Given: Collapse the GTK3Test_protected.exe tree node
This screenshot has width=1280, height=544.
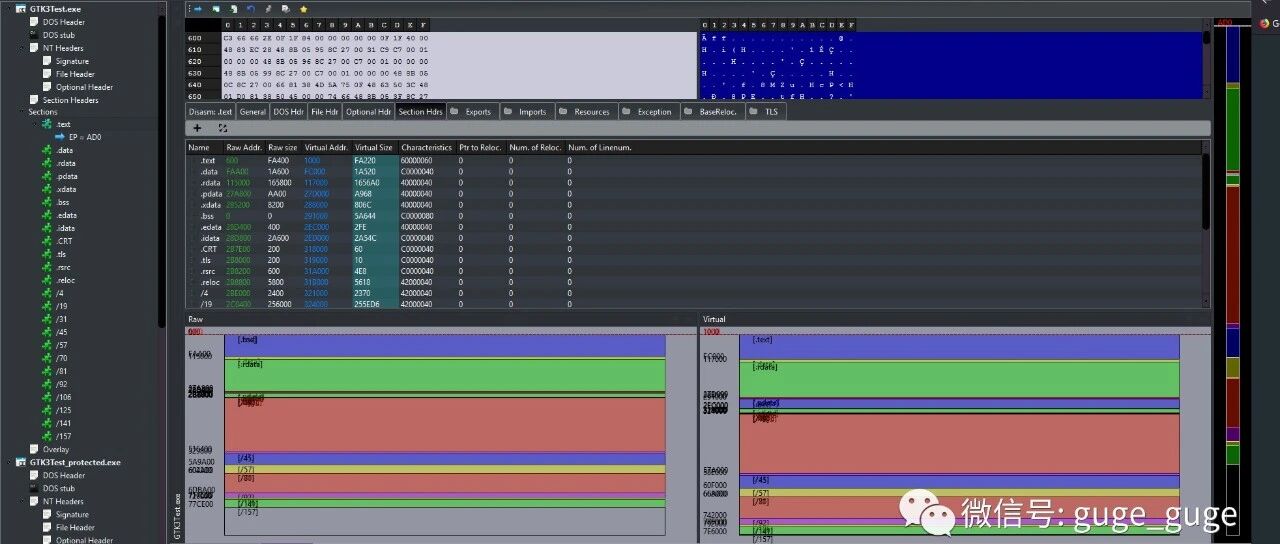Looking at the screenshot, I should (8, 463).
